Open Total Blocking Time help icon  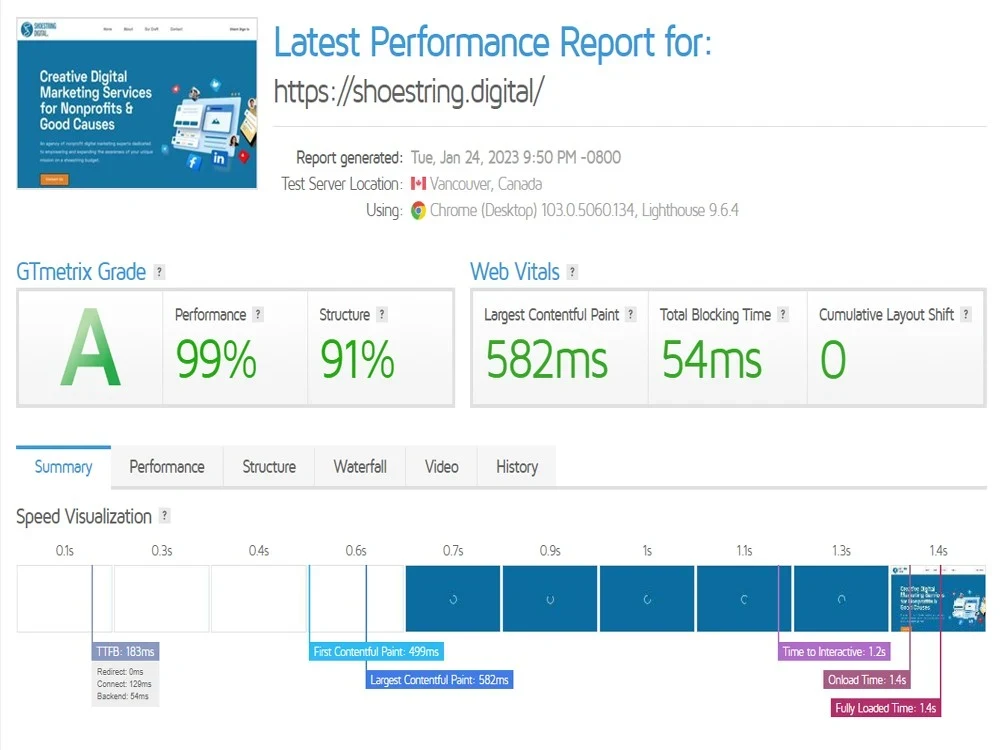[x=783, y=314]
